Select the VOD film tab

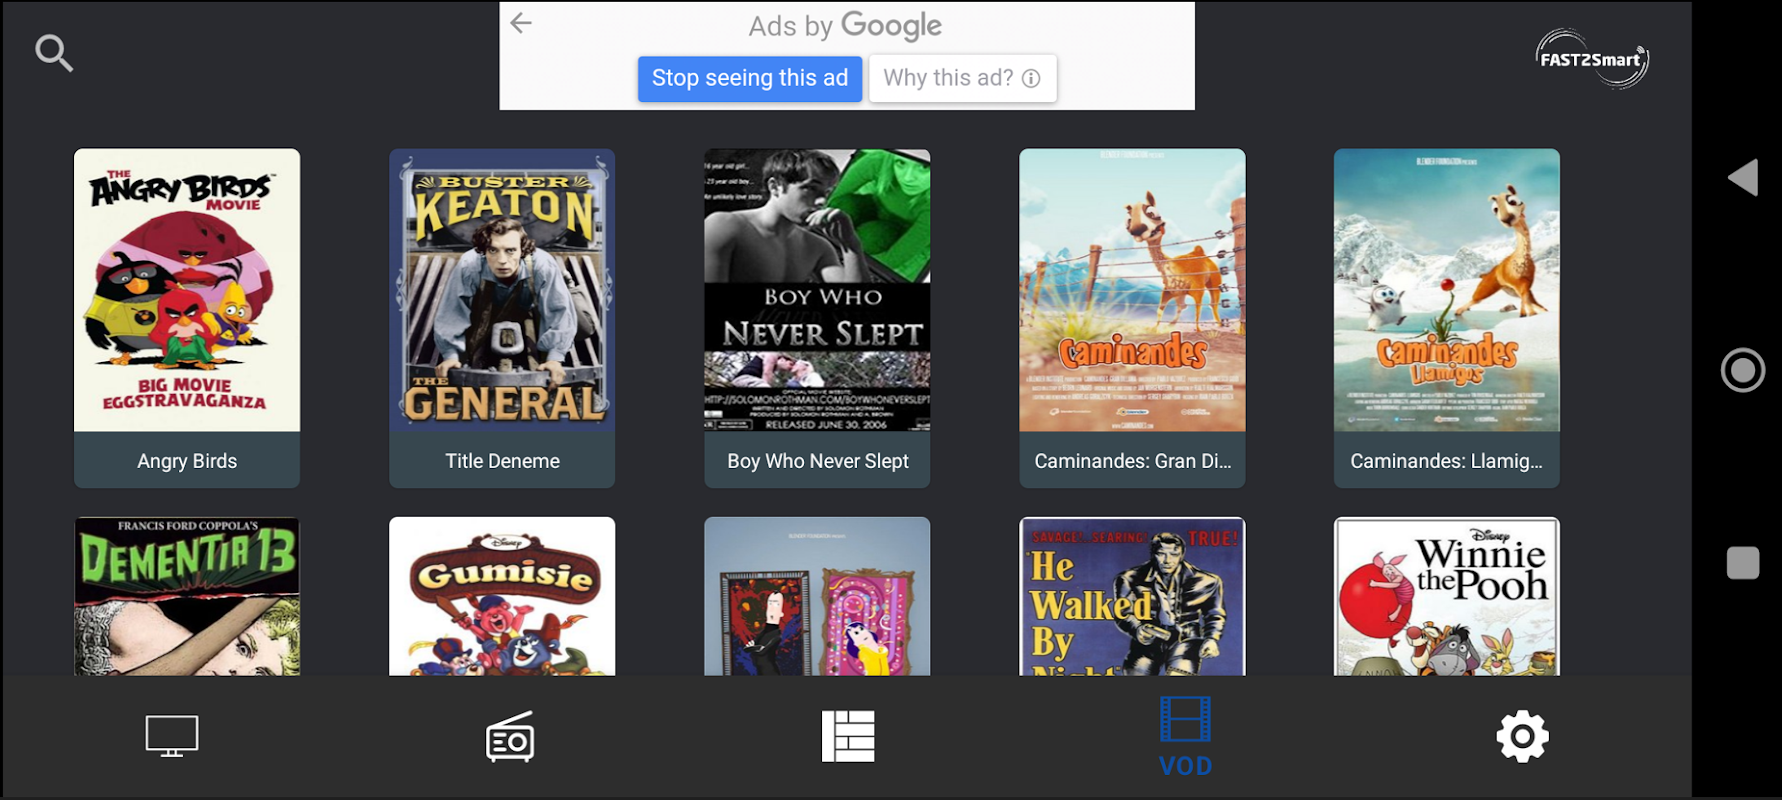[1185, 737]
